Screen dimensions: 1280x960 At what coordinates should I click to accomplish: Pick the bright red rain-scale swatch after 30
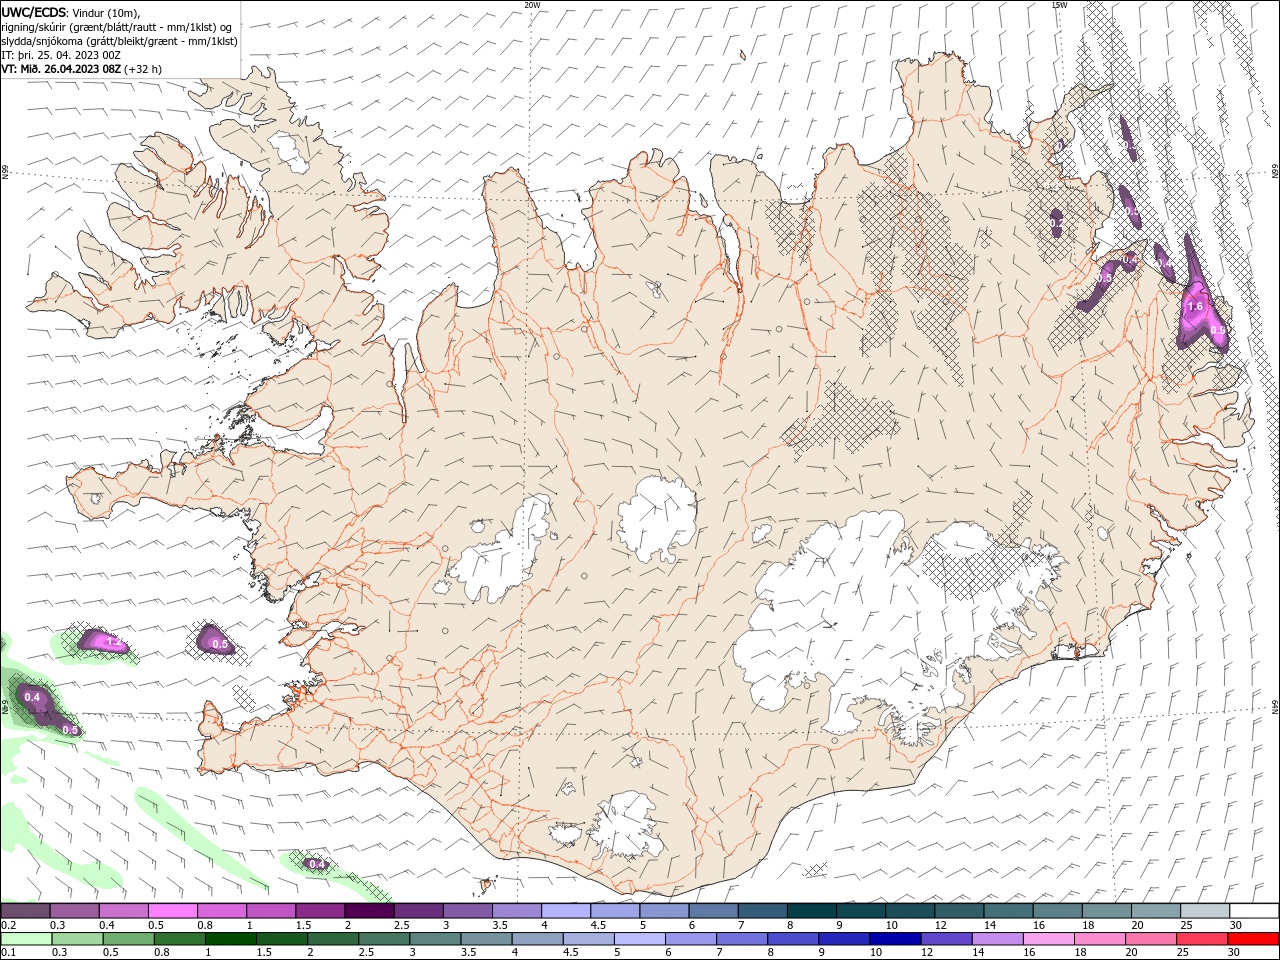[x=1254, y=939]
